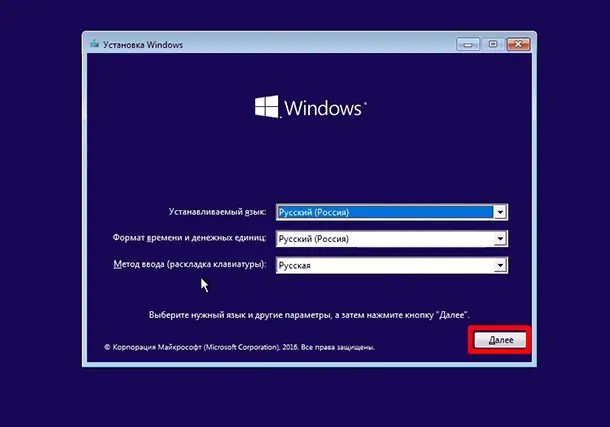
Task: Click the Метод ввода (раскладка клавиатуры) label
Action: coord(190,265)
